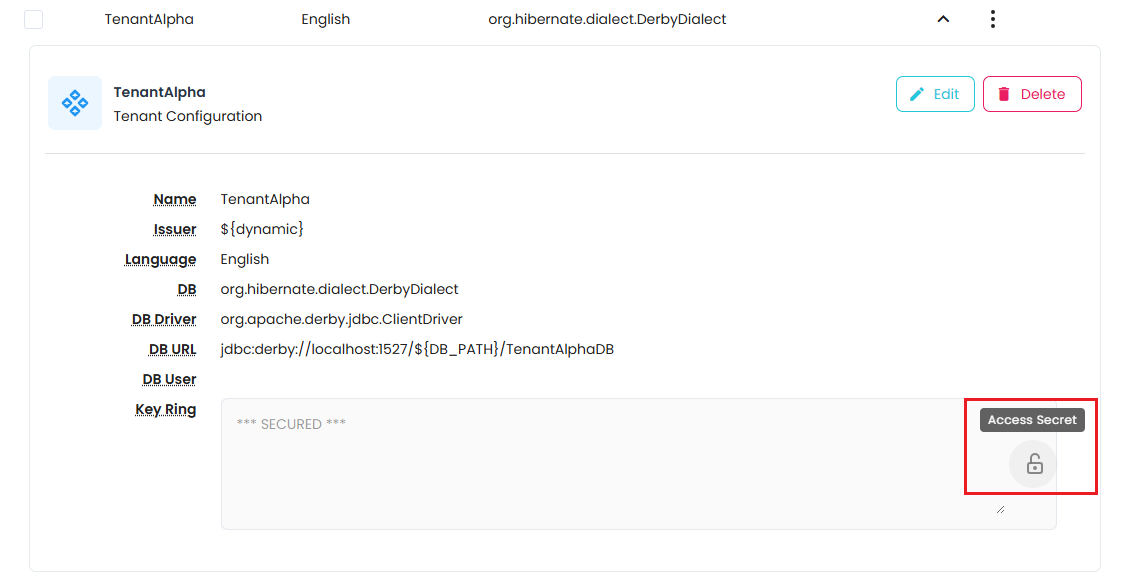Click the DB Driver field label
The width and height of the screenshot is (1126, 579).
(164, 319)
